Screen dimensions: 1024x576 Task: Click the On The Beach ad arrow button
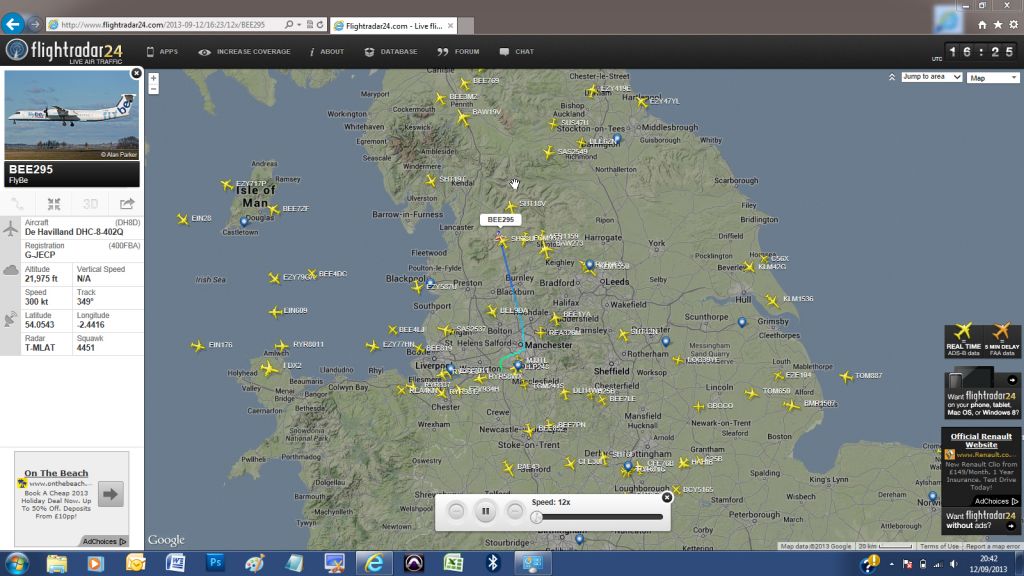(110, 494)
